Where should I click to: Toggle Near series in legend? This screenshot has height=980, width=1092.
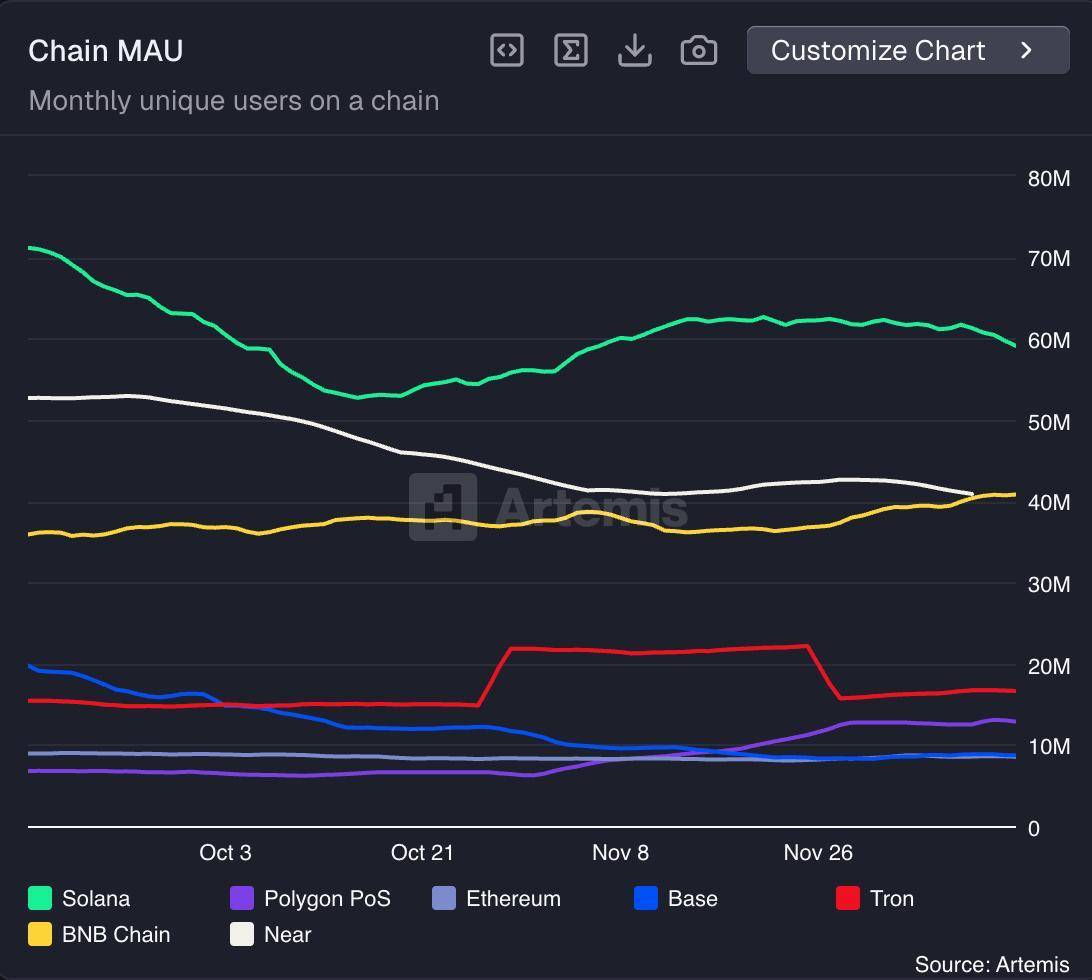pos(286,934)
